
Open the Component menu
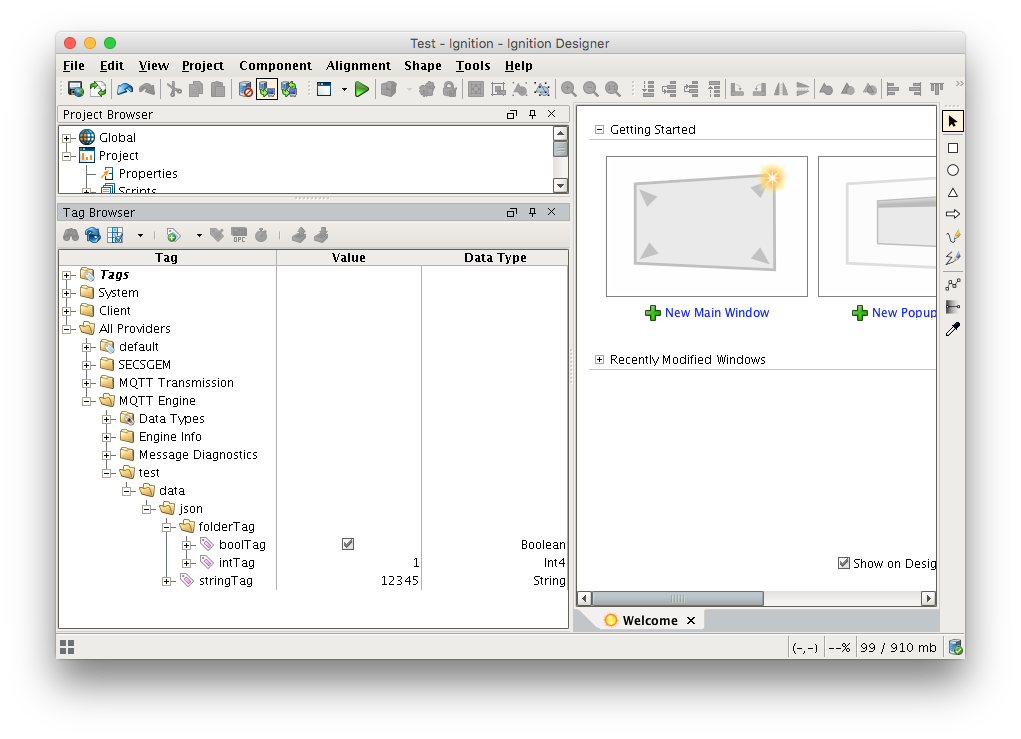(275, 66)
